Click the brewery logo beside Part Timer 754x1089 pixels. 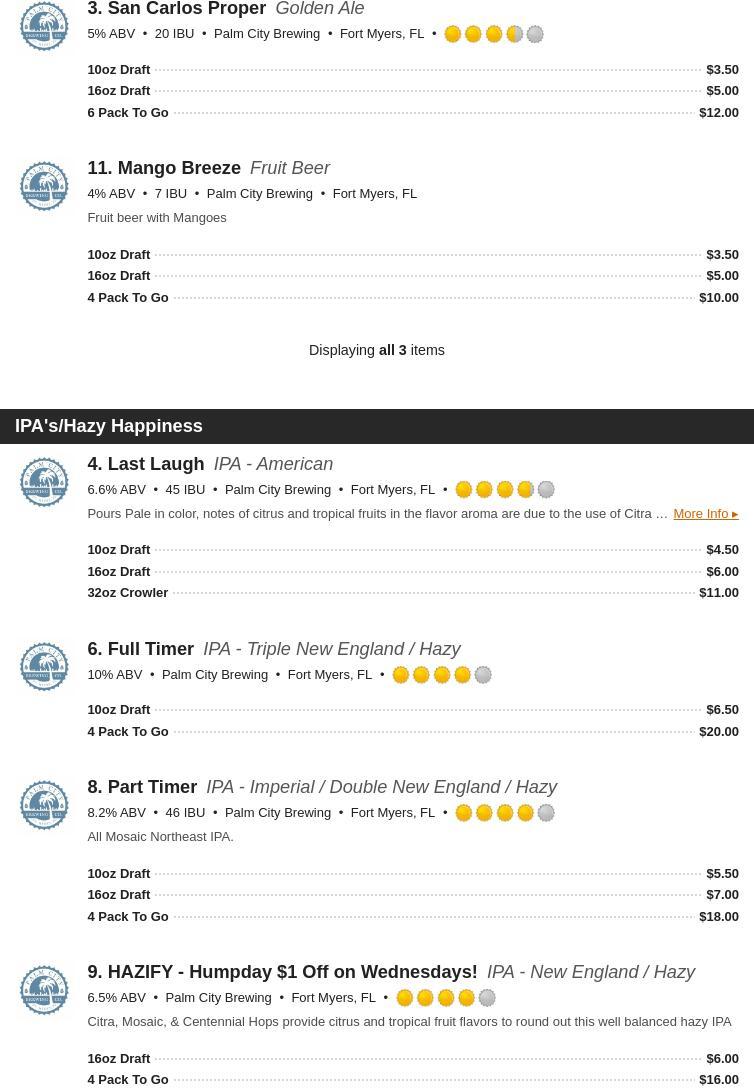tap(44, 805)
